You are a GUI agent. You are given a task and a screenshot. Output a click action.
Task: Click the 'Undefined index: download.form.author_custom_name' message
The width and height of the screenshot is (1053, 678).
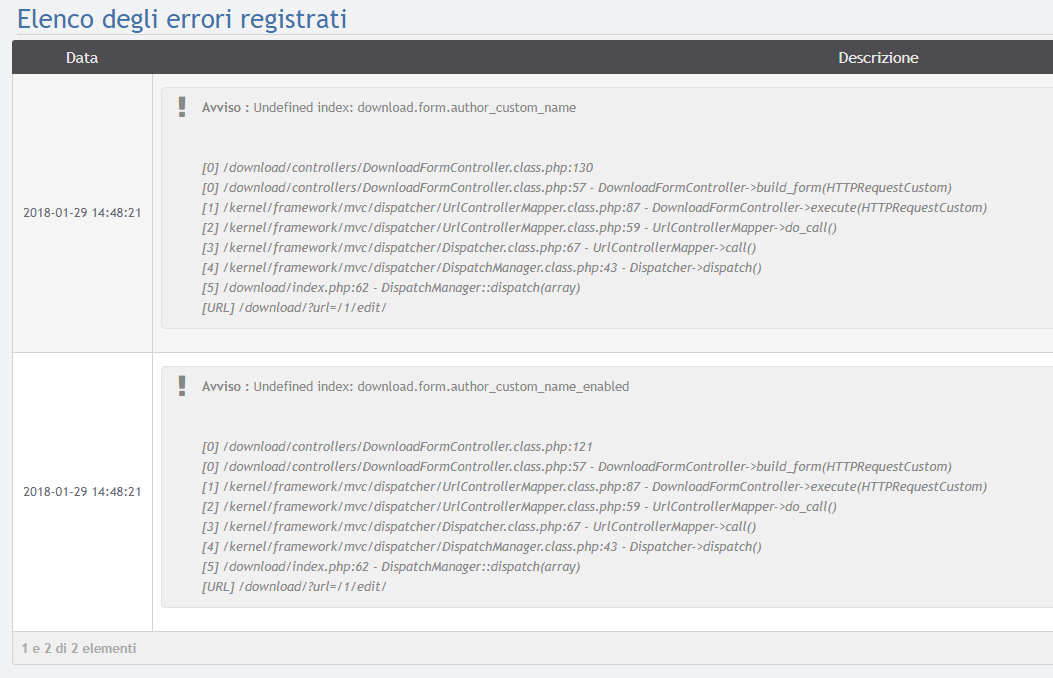(x=414, y=108)
